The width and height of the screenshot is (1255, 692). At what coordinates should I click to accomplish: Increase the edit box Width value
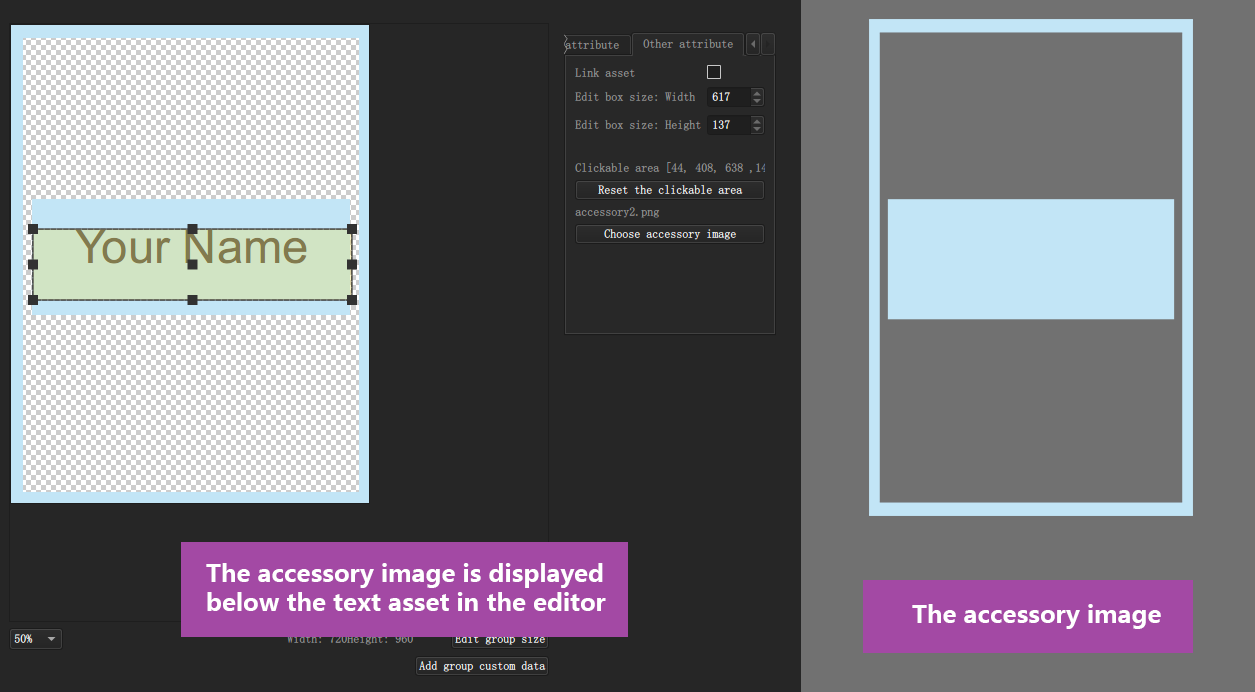coord(757,93)
